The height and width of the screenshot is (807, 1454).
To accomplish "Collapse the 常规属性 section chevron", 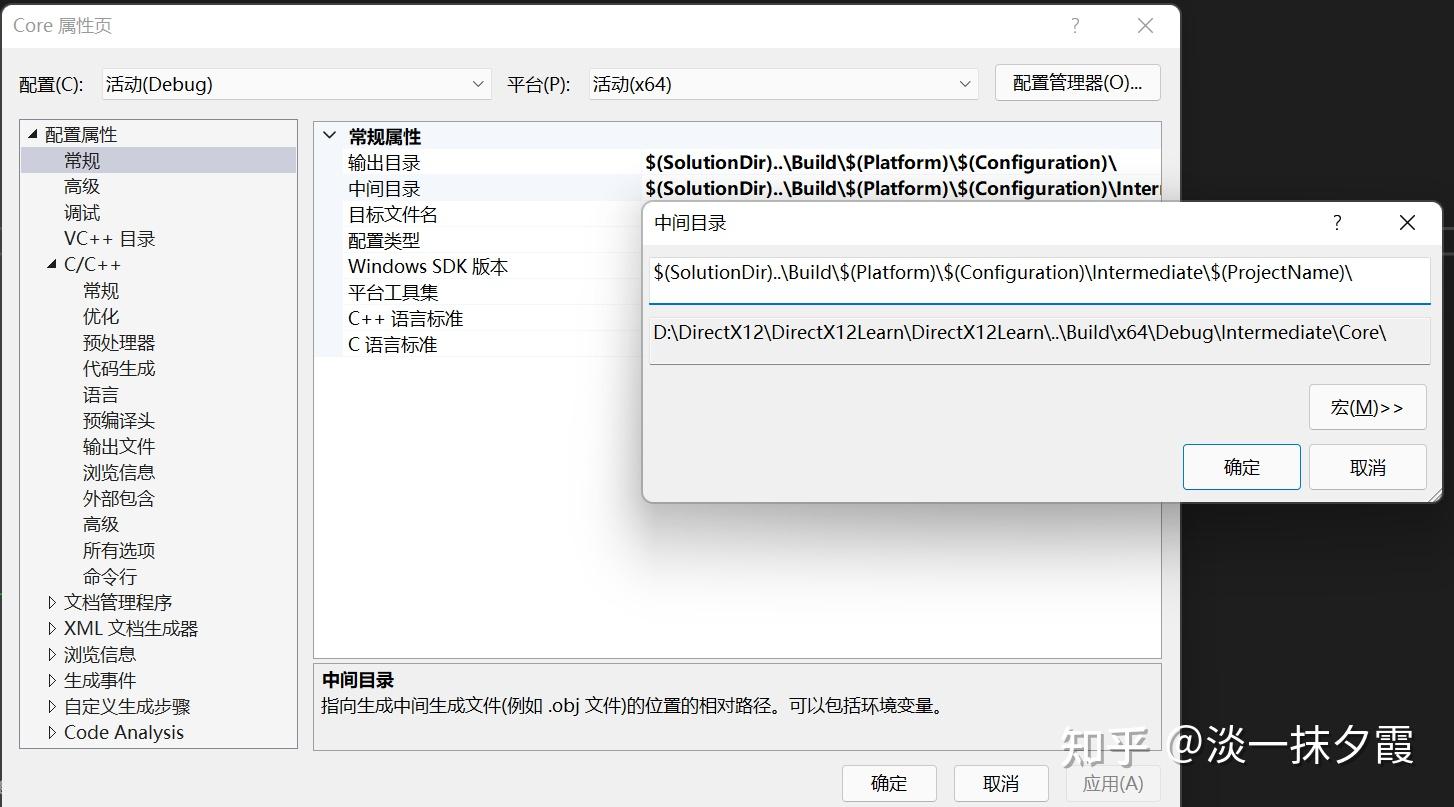I will coord(330,136).
